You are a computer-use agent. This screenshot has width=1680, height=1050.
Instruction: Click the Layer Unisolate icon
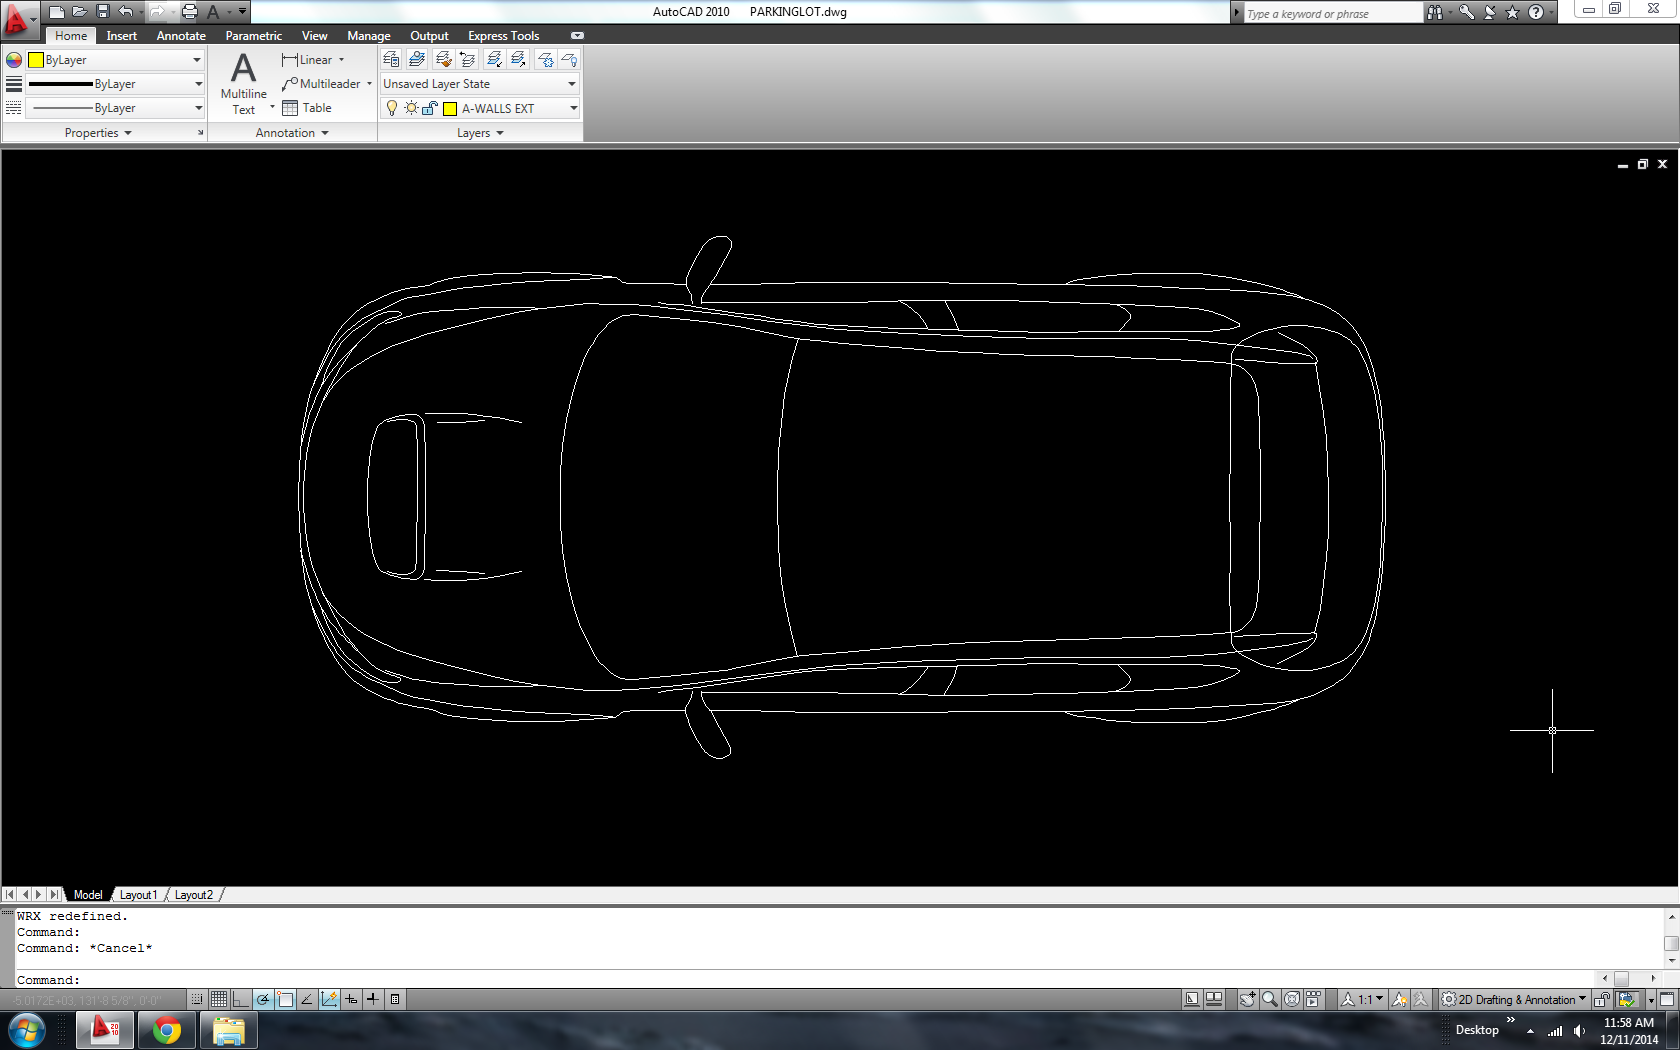tap(518, 60)
